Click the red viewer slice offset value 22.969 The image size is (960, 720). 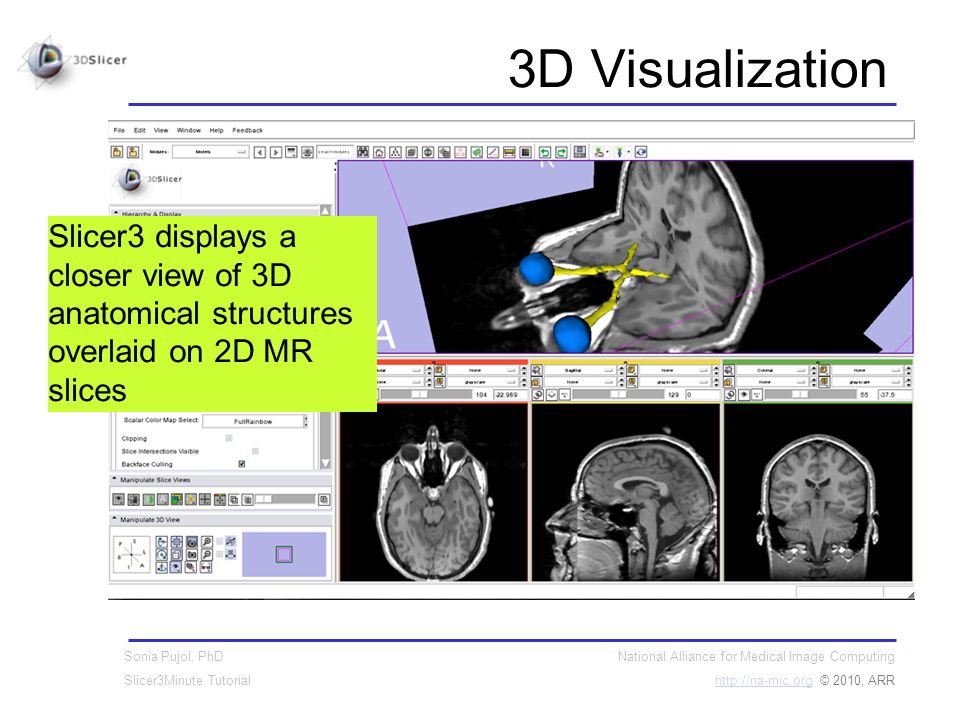(x=509, y=395)
